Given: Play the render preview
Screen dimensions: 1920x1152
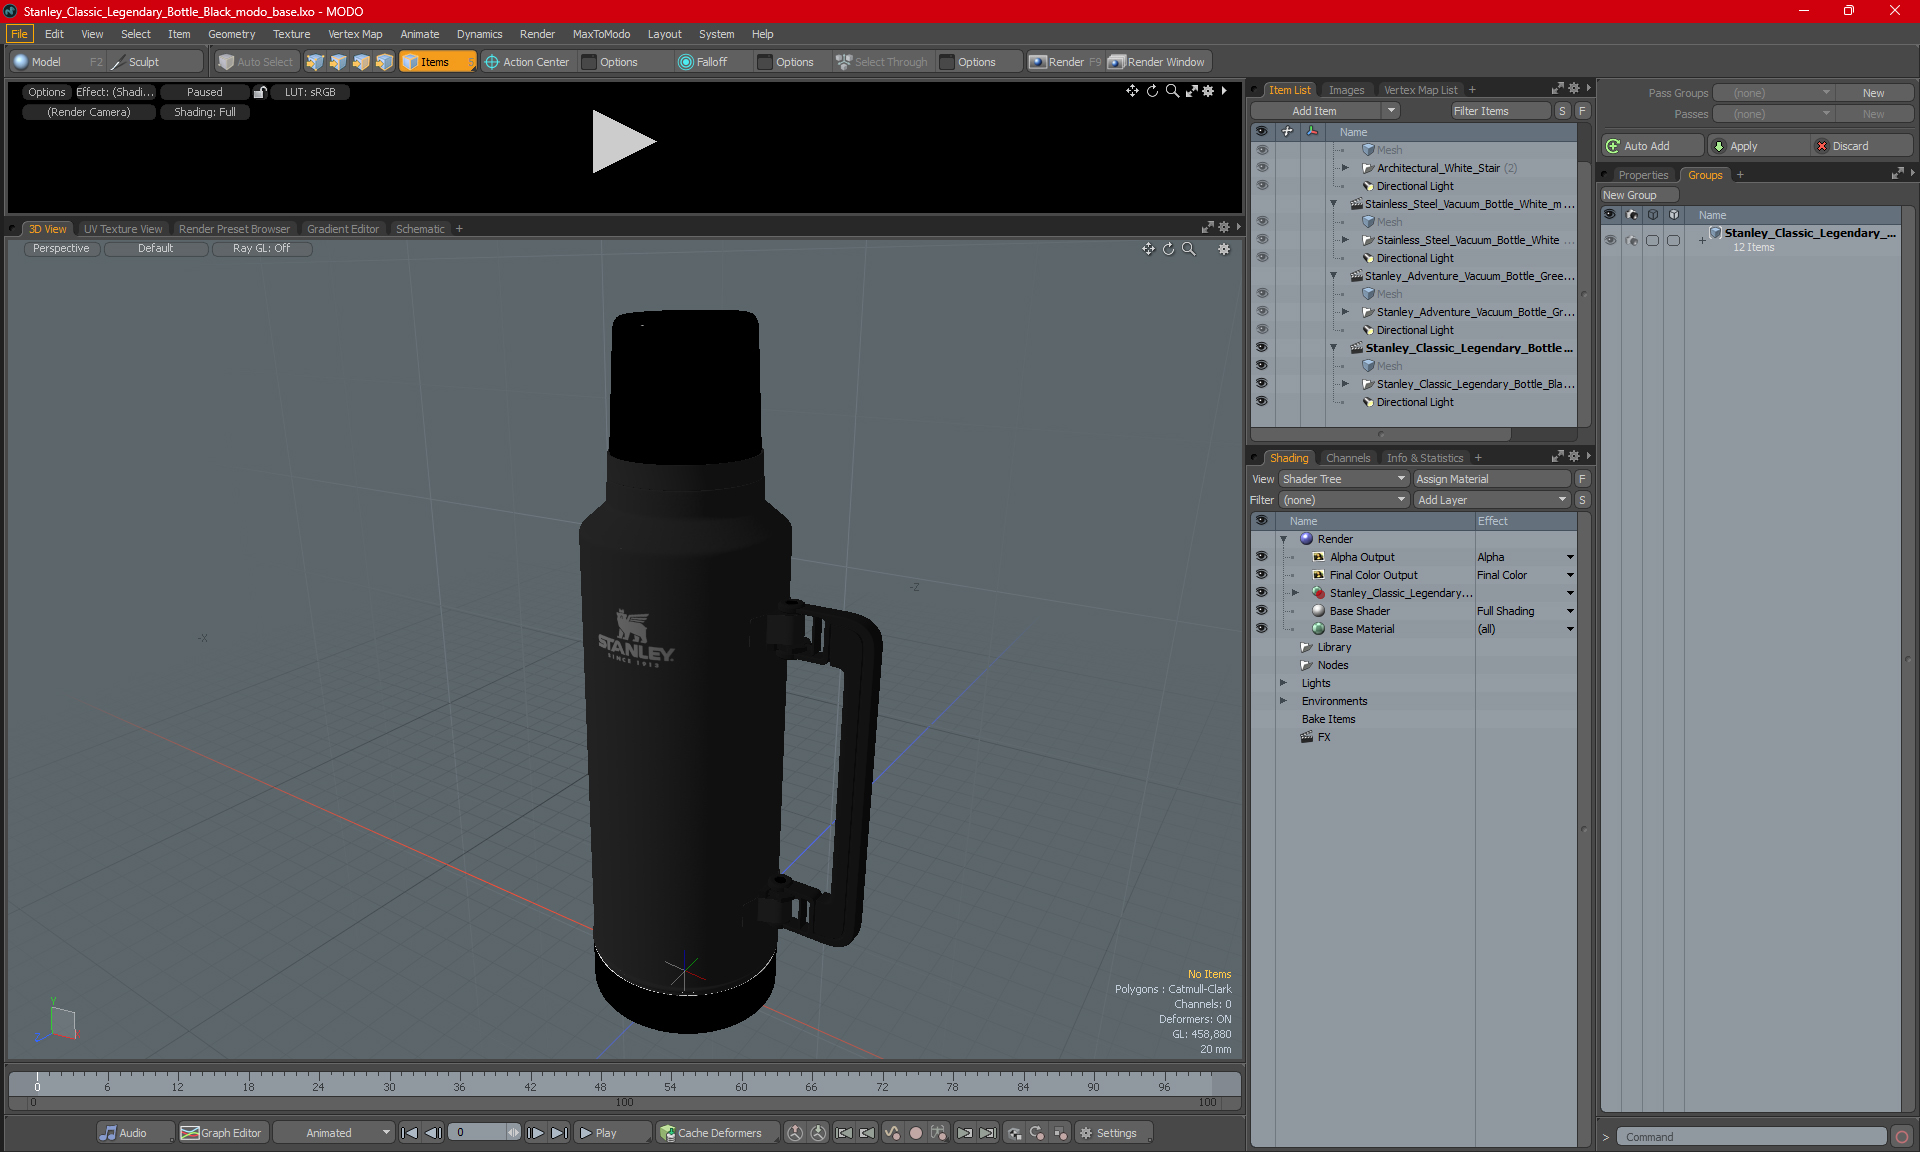Looking at the screenshot, I should click(x=622, y=141).
